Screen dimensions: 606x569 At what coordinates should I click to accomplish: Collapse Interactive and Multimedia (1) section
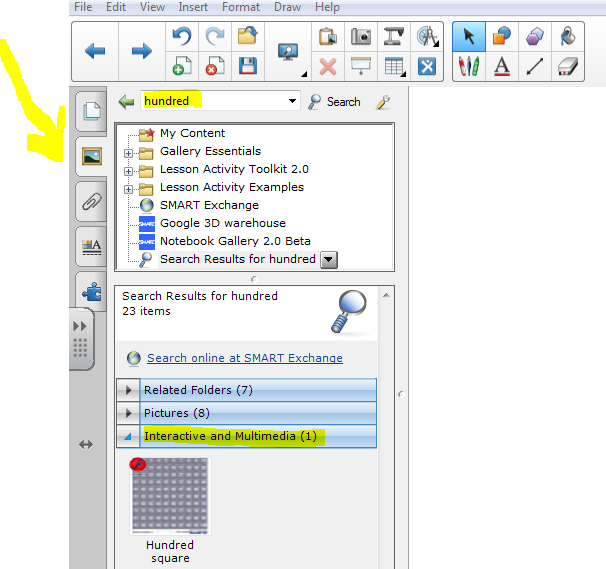(x=128, y=436)
